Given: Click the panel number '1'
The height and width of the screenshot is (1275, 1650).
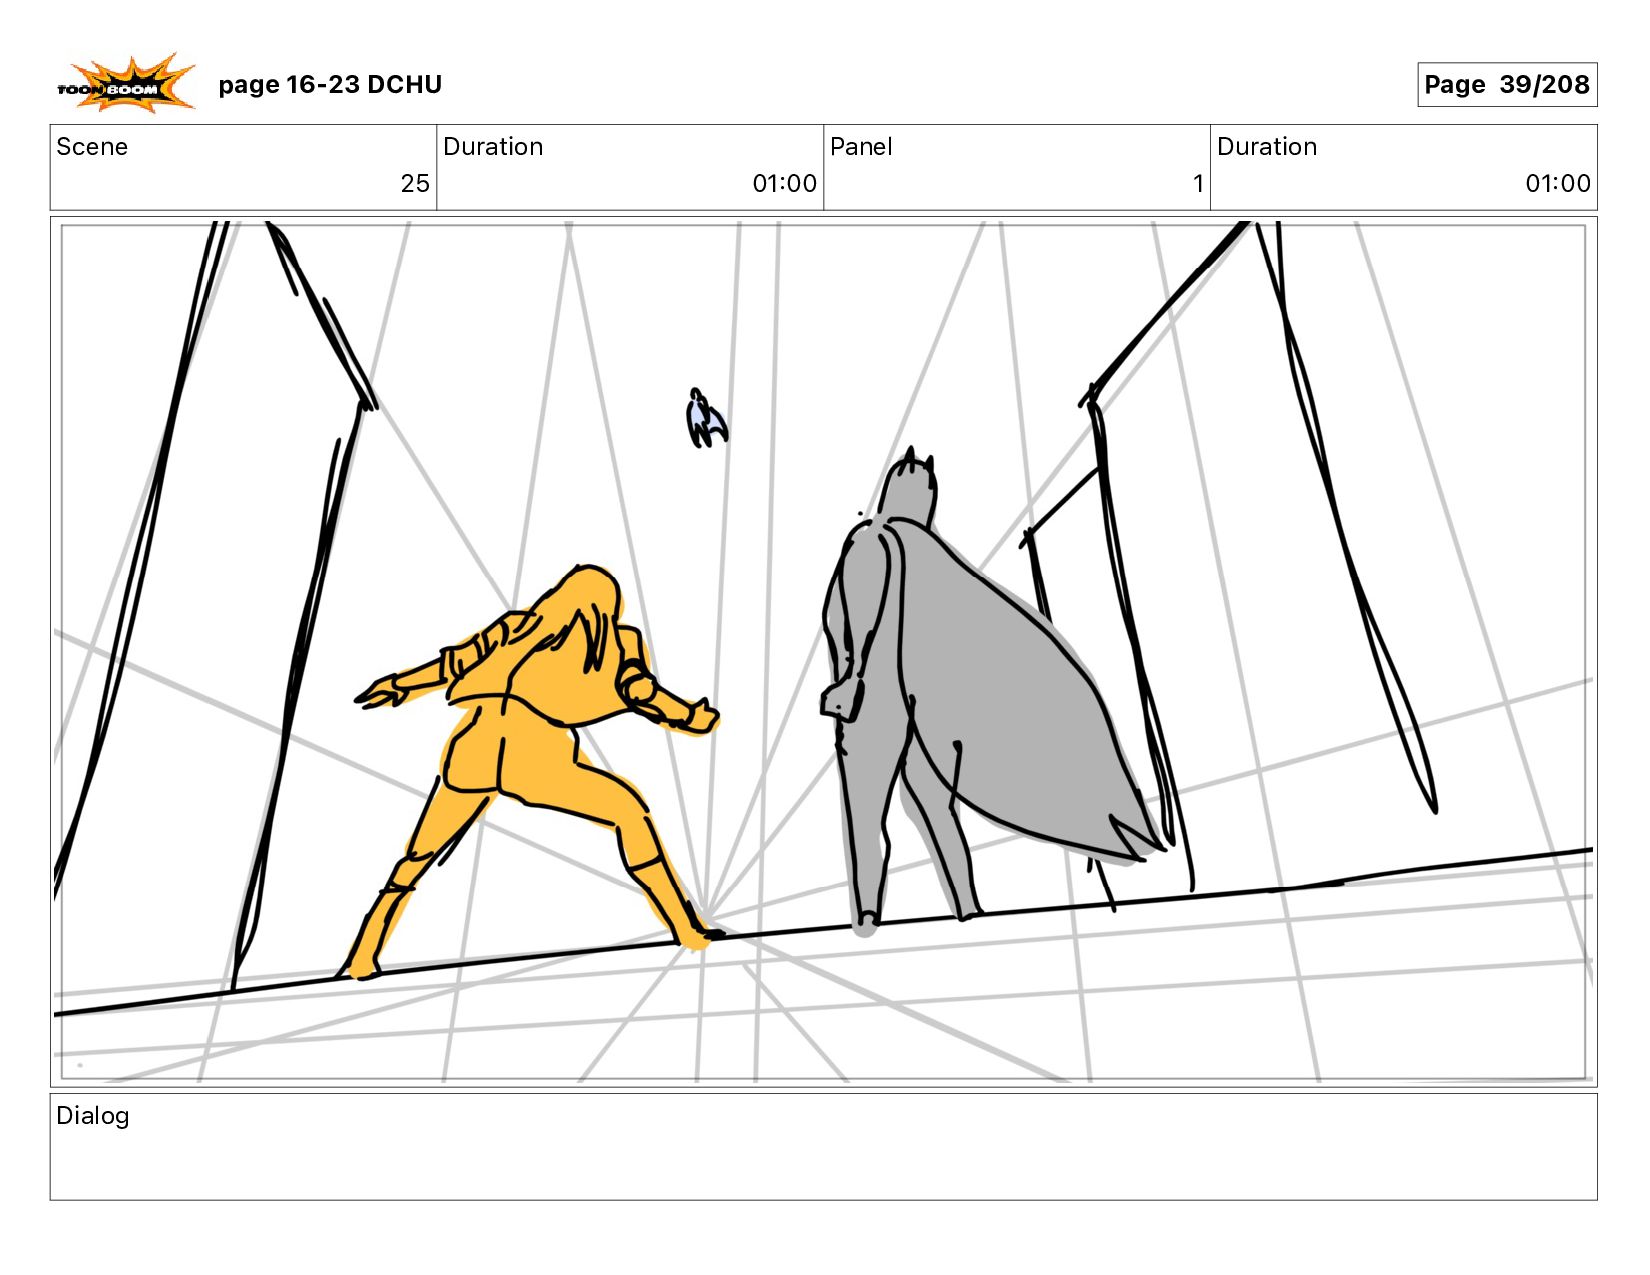Looking at the screenshot, I should (x=1197, y=183).
